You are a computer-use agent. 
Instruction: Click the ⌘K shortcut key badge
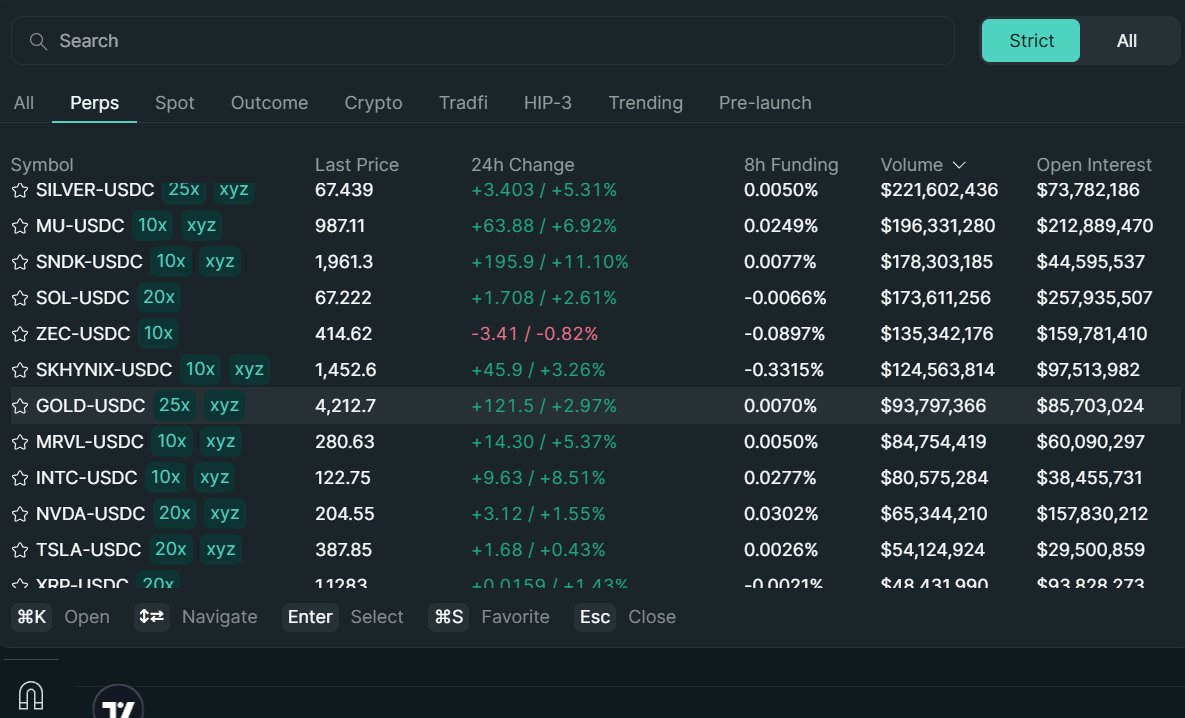pyautogui.click(x=32, y=617)
